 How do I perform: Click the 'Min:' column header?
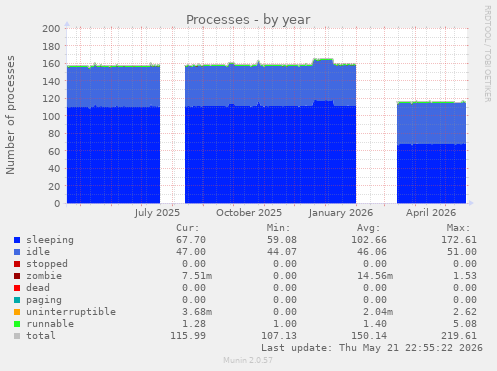278,228
